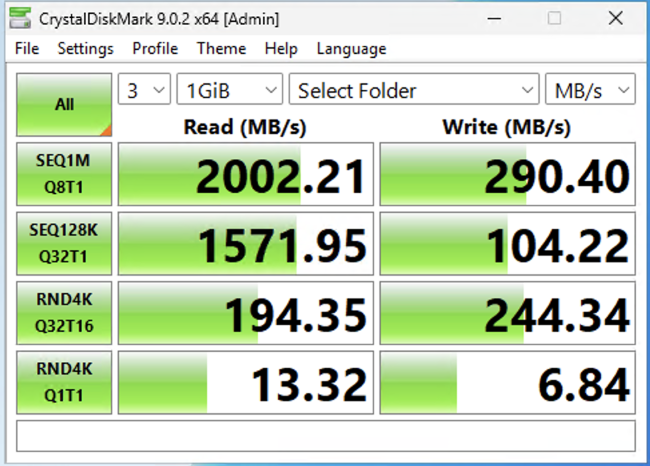650x466 pixels.
Task: Open the Theme menu
Action: tap(221, 49)
